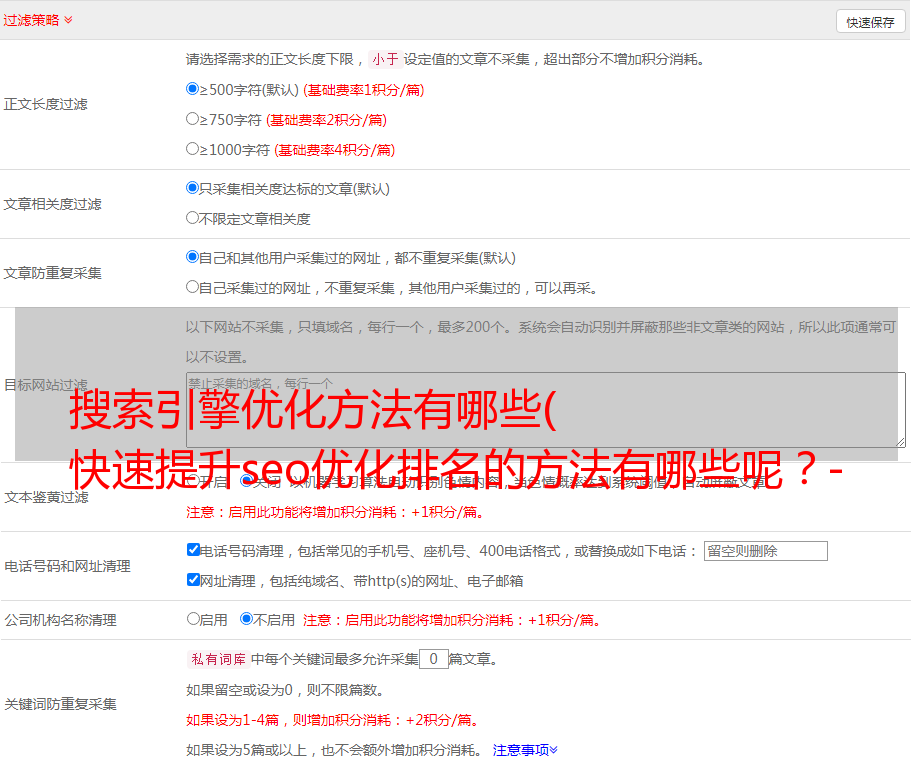The image size is (912, 768).
Task: Select the ≥500字符(默认) radio option
Action: [x=192, y=88]
